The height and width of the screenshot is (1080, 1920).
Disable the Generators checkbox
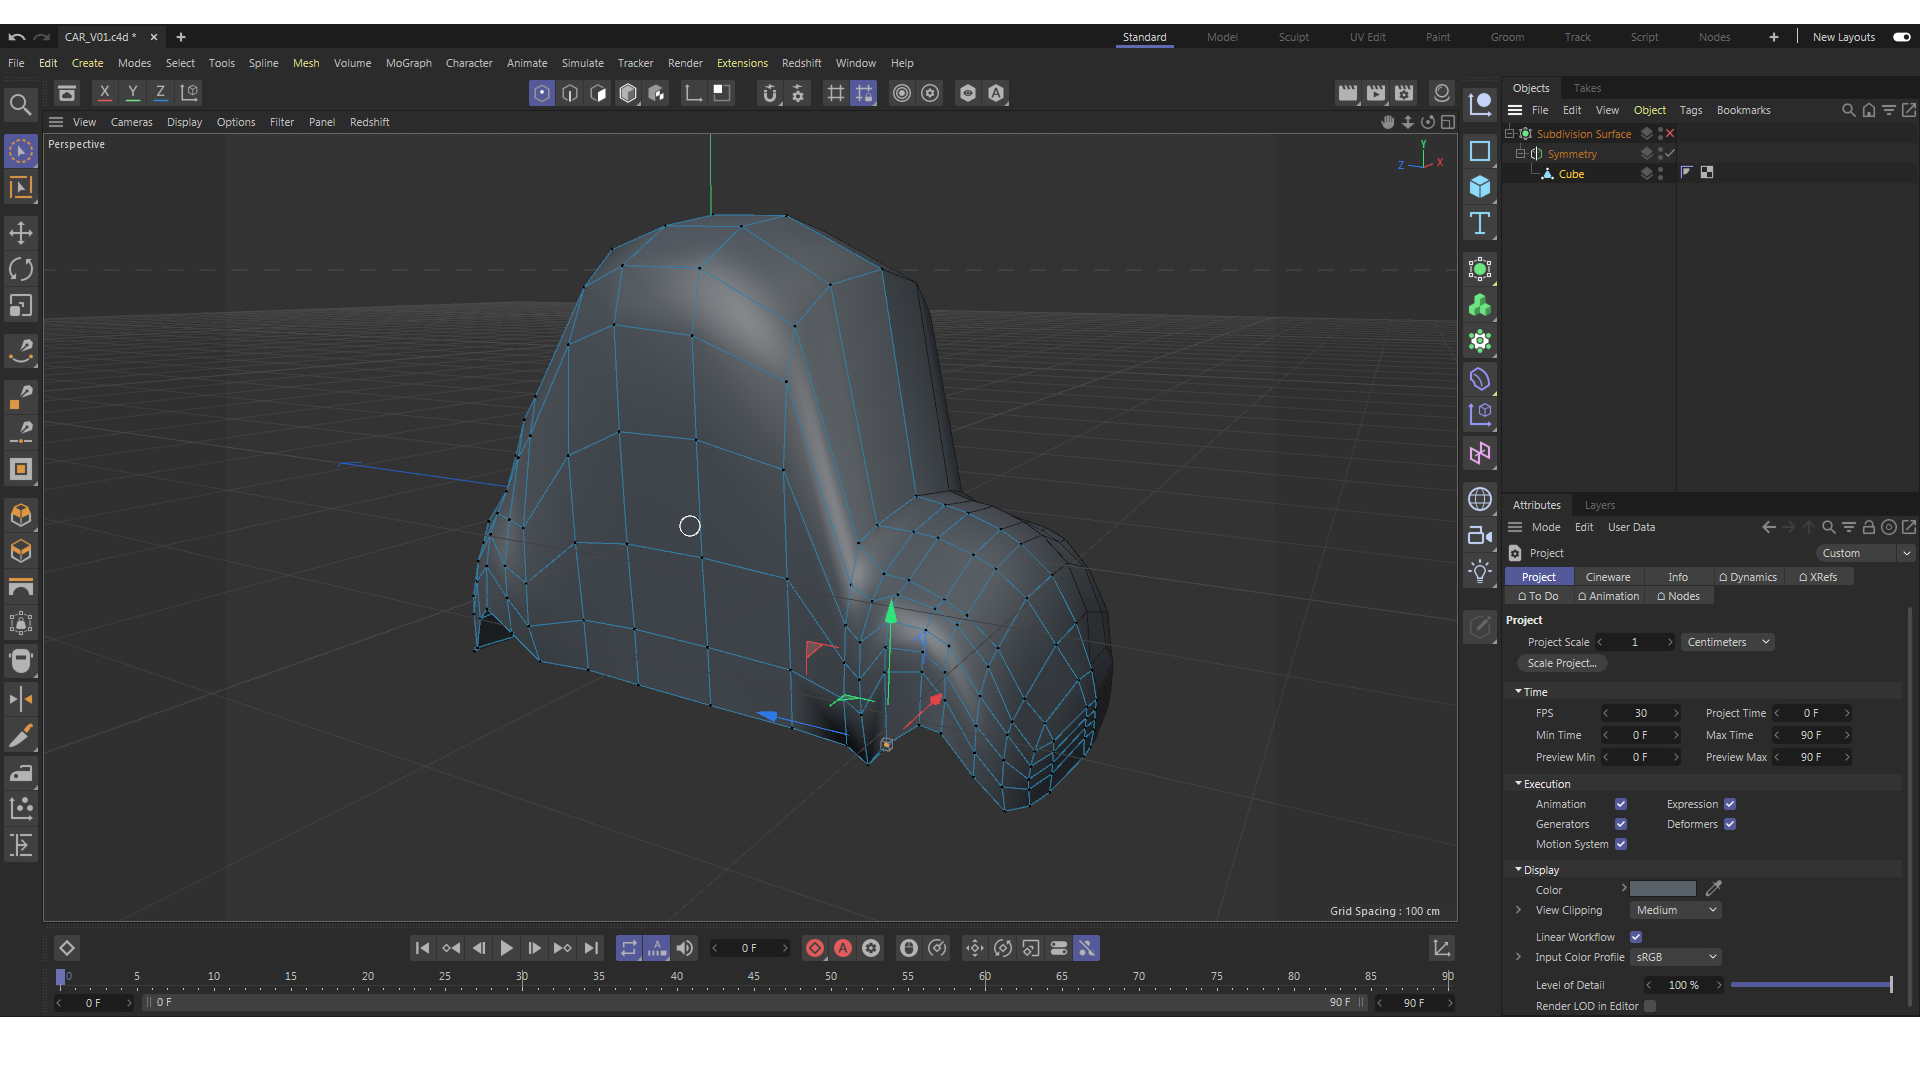(x=1621, y=824)
